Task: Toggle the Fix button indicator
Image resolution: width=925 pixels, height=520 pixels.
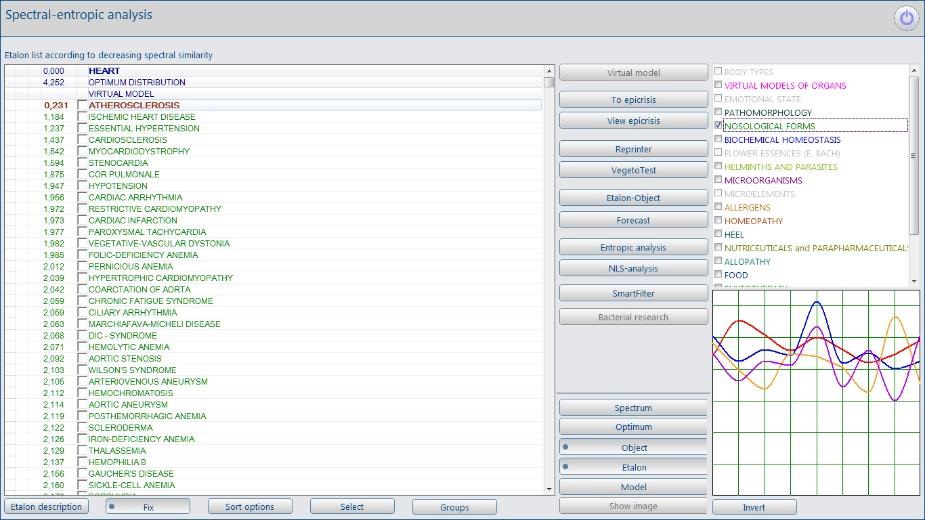Action: click(x=147, y=507)
